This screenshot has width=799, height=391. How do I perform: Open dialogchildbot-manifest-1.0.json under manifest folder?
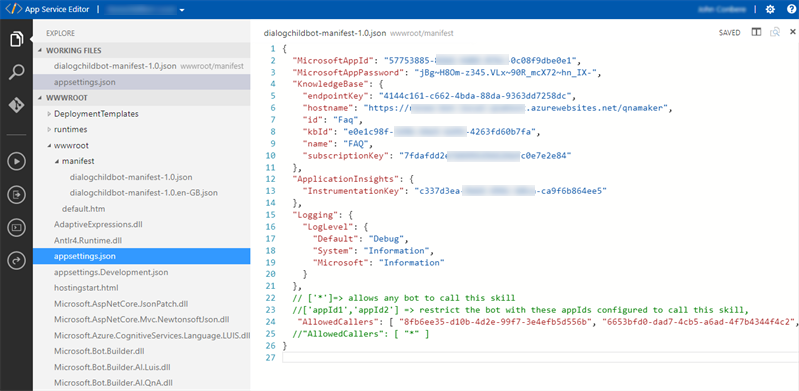(x=130, y=177)
